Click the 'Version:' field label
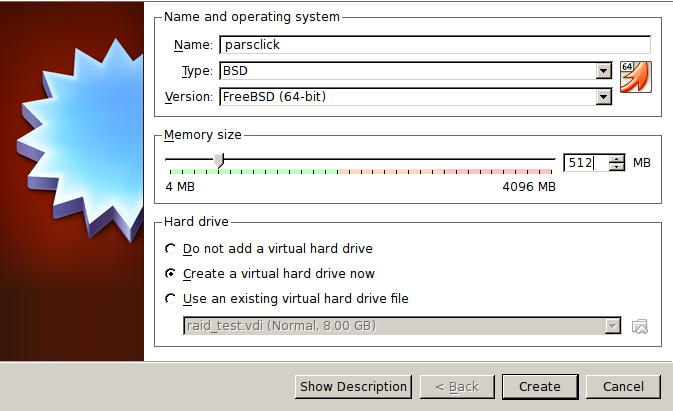This screenshot has height=411, width=673. pyautogui.click(x=189, y=97)
